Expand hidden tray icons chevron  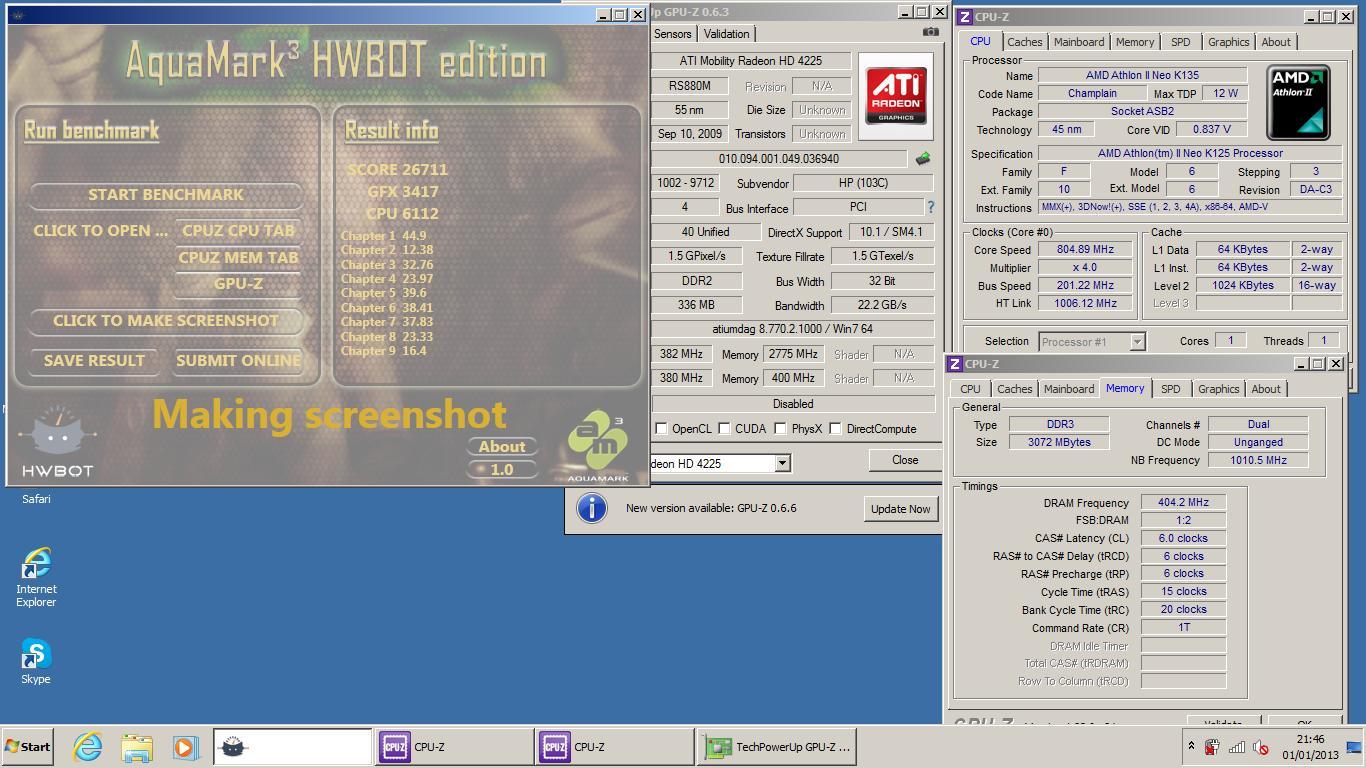point(1191,746)
